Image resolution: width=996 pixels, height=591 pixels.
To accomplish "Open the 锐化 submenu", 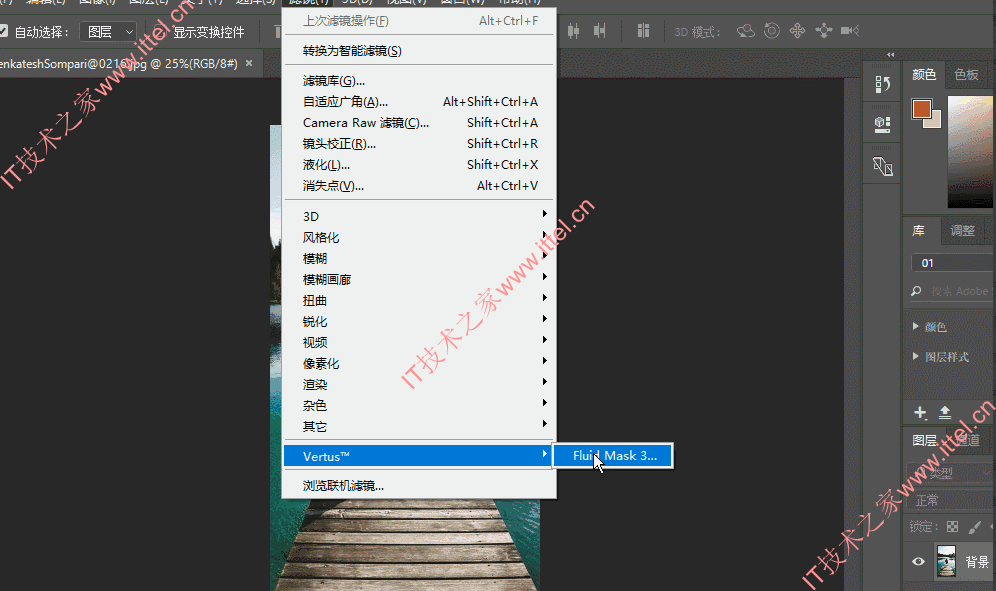I will (419, 321).
